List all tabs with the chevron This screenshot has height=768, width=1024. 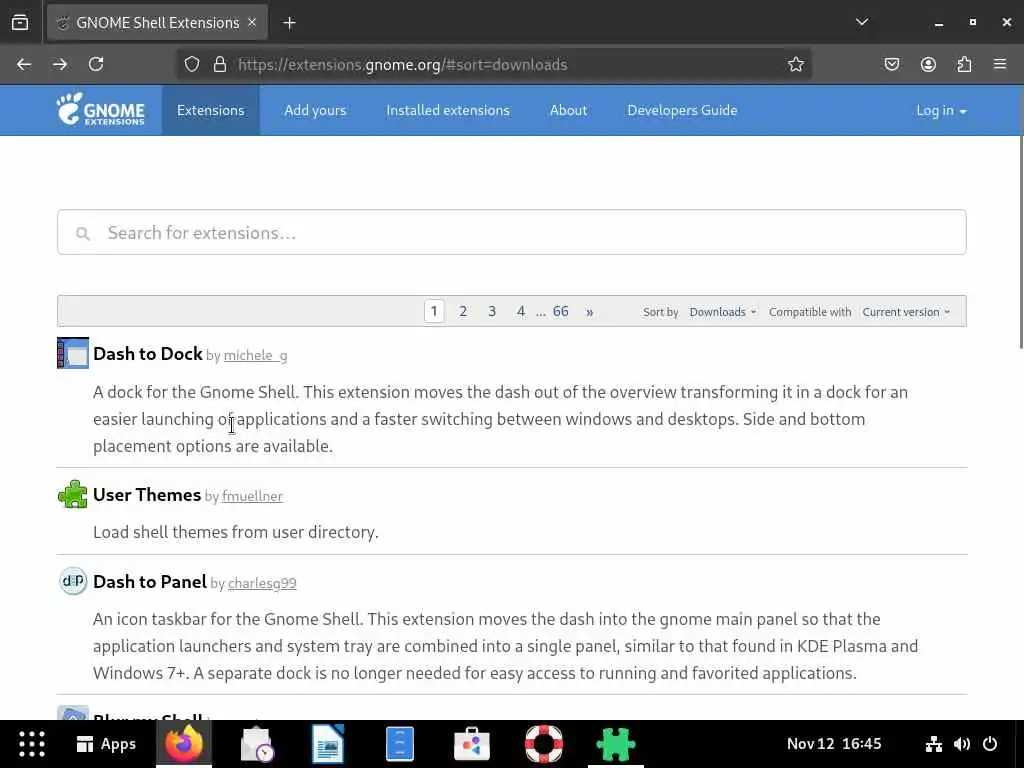point(862,22)
